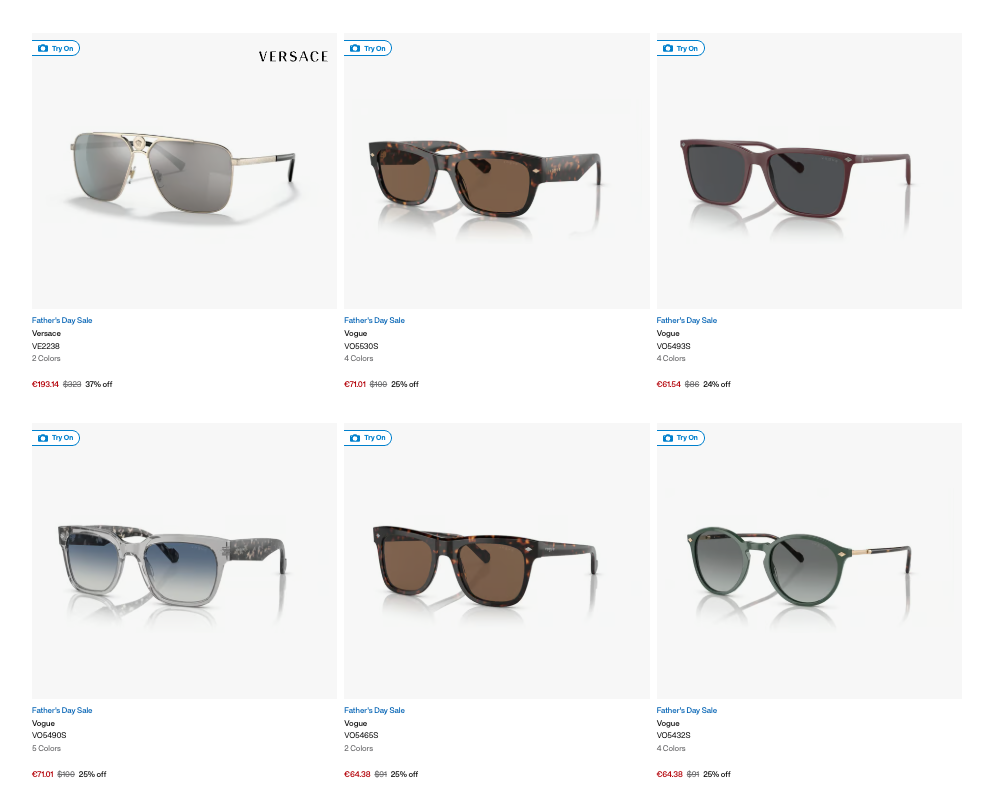Open Try On for Vogue VO5530S
The image size is (993, 810).
pyautogui.click(x=368, y=48)
